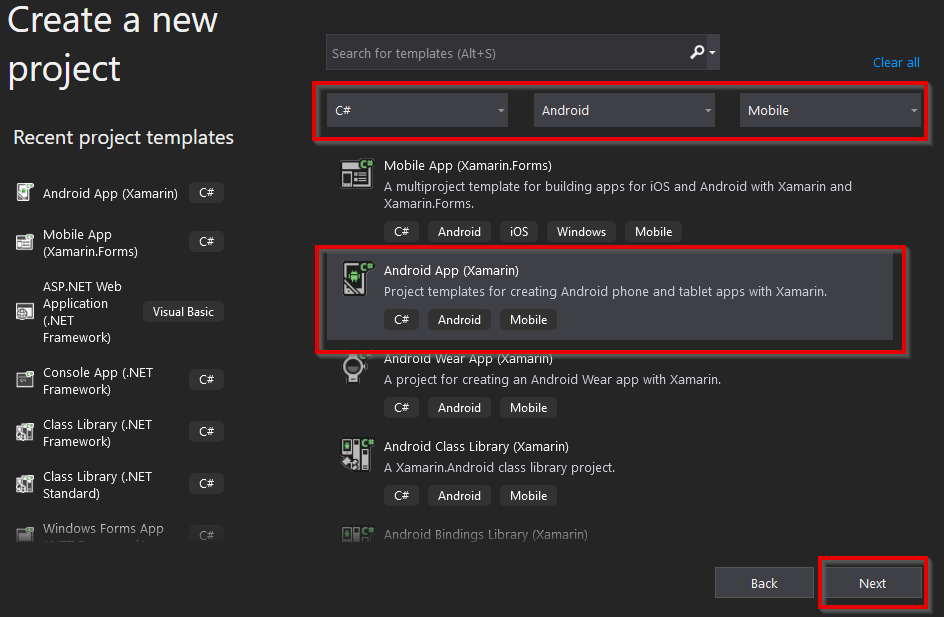Click the Next button
Image resolution: width=944 pixels, height=617 pixels.
pyautogui.click(x=871, y=583)
